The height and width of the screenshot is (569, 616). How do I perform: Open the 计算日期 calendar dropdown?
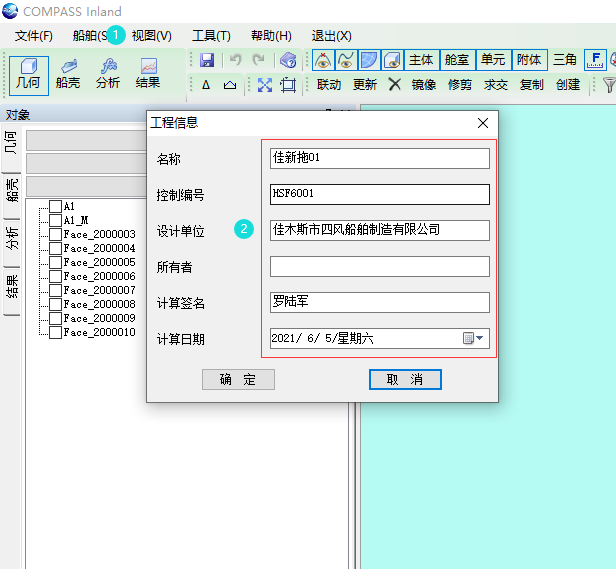click(473, 338)
